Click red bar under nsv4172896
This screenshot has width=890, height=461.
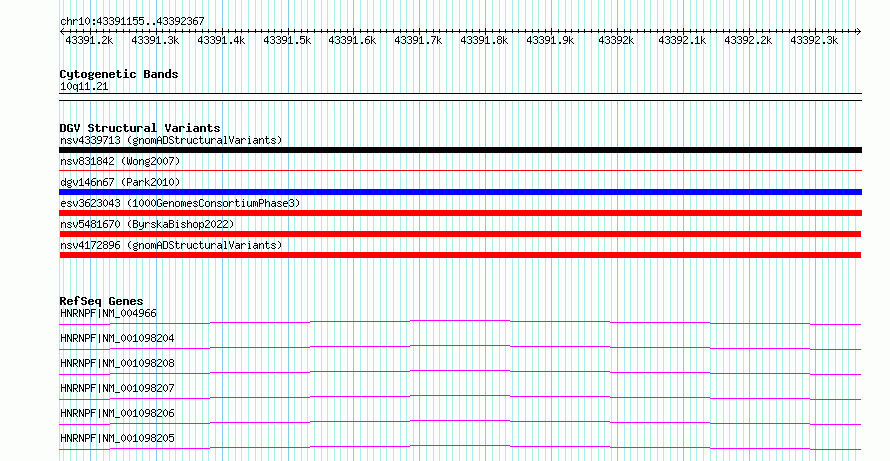point(460,255)
